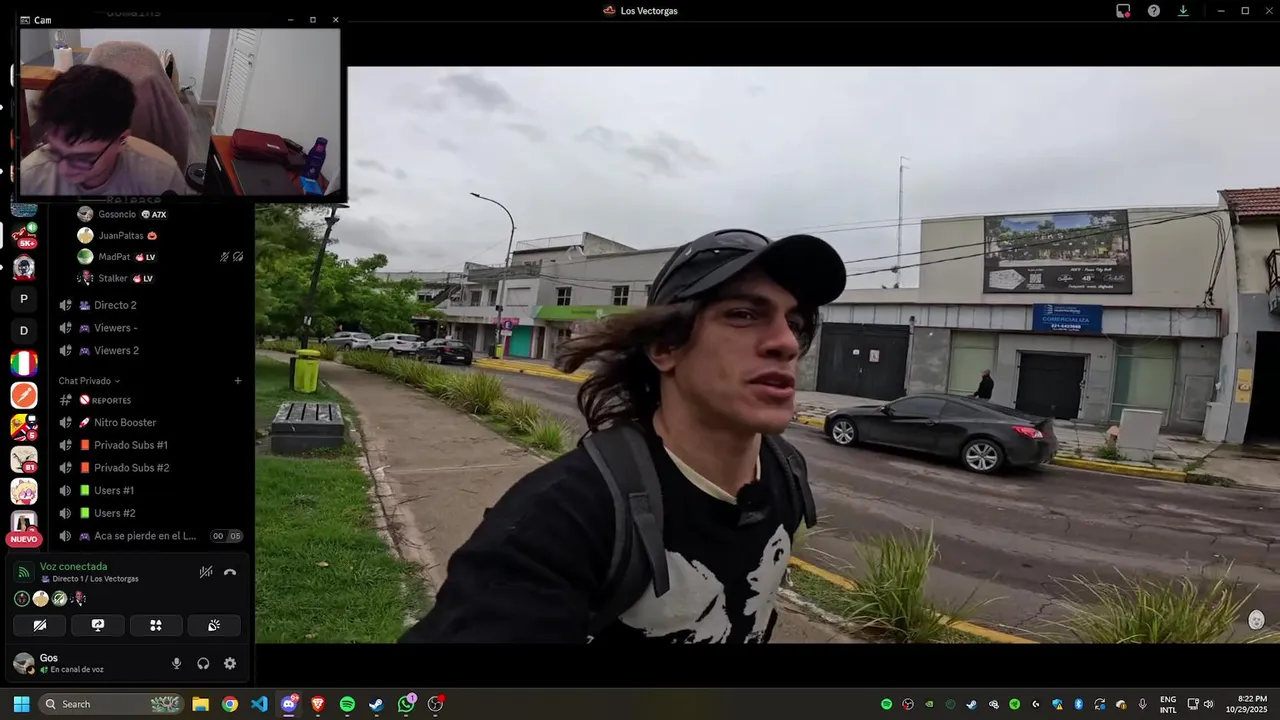Join the Viewers 2 voice channel
1280x720 pixels.
point(150,351)
